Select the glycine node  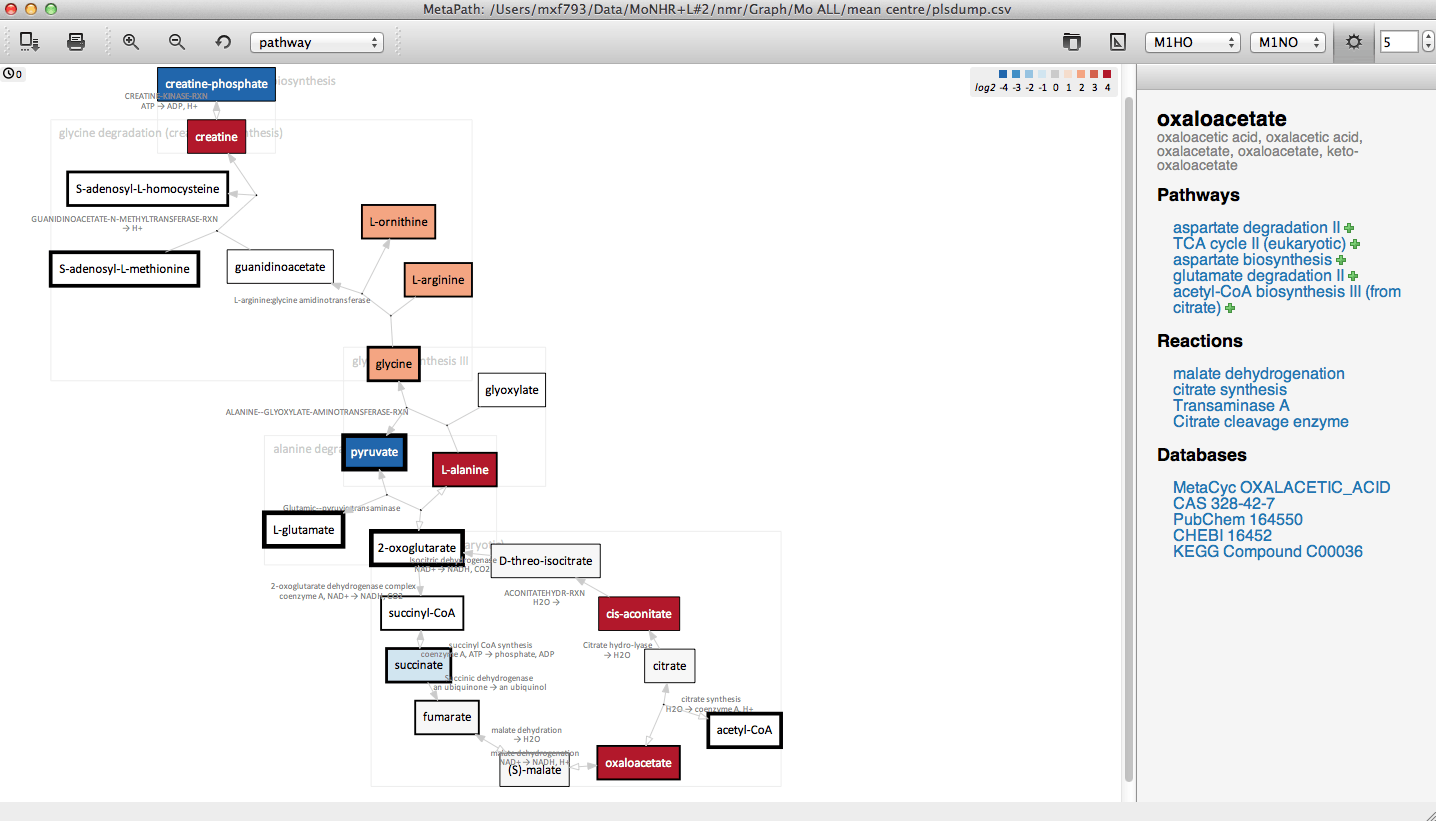pyautogui.click(x=393, y=364)
